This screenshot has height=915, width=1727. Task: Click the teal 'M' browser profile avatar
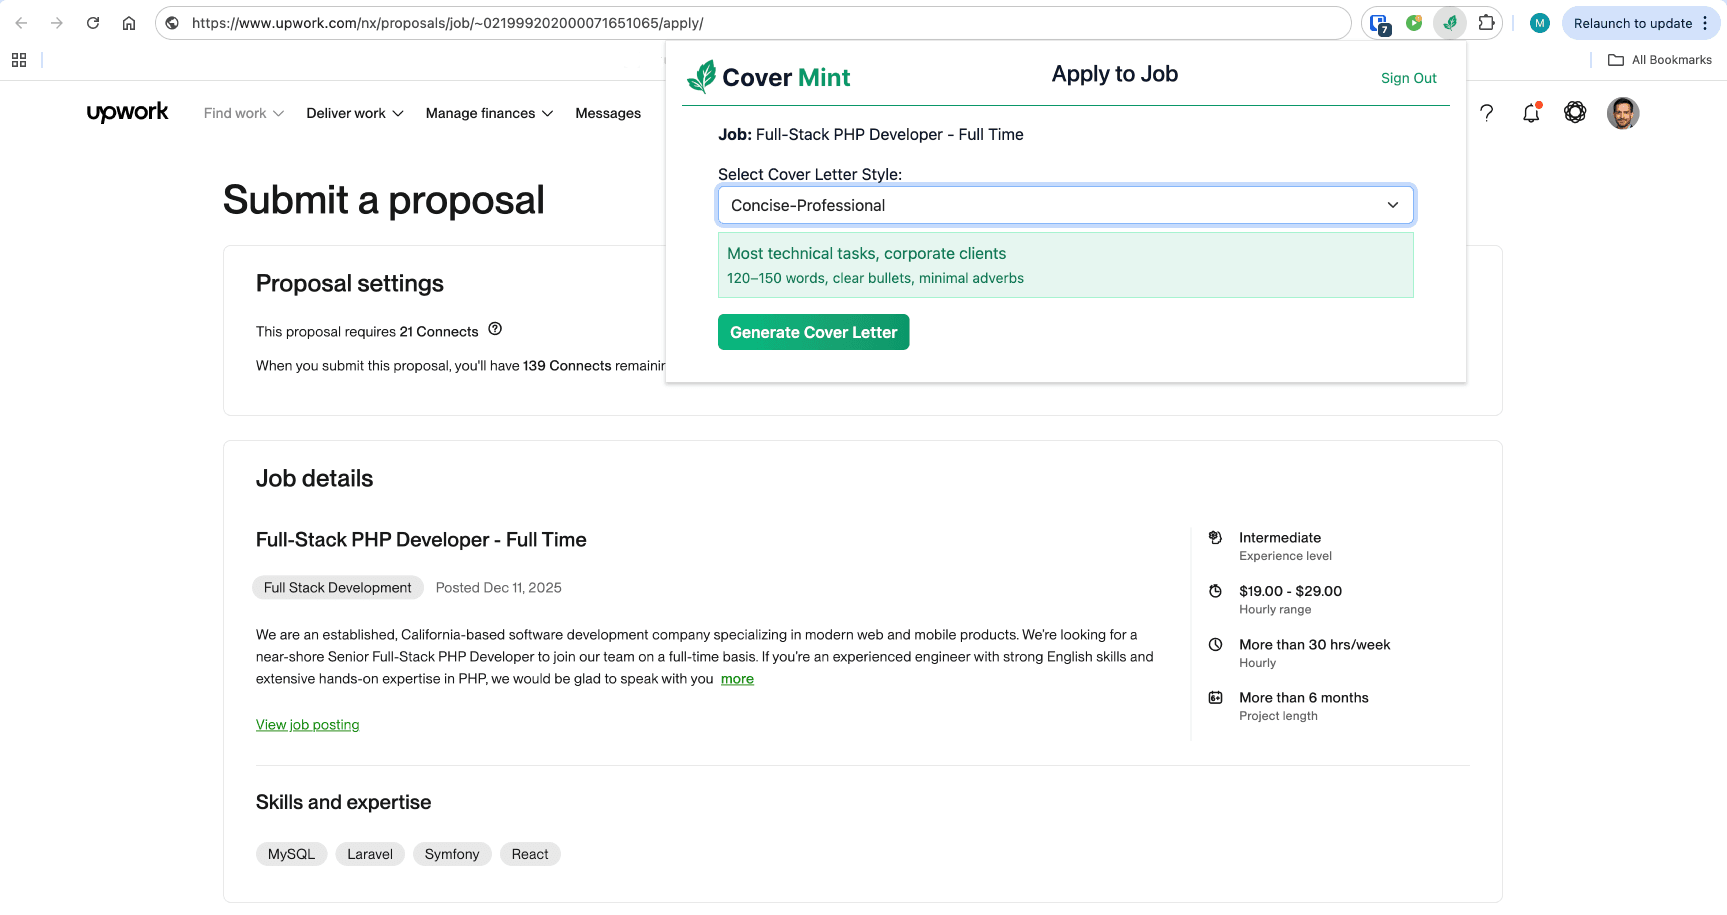[x=1539, y=22]
